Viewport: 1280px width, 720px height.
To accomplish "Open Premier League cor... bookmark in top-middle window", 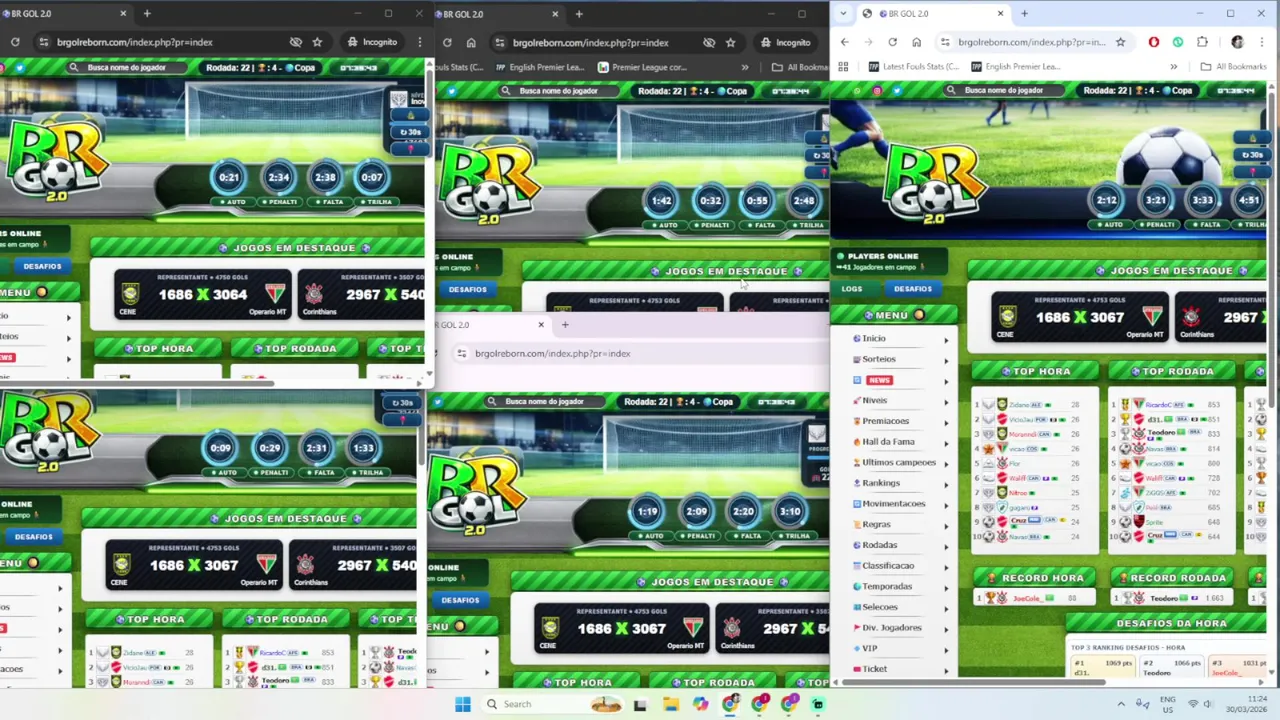I will click(642, 67).
